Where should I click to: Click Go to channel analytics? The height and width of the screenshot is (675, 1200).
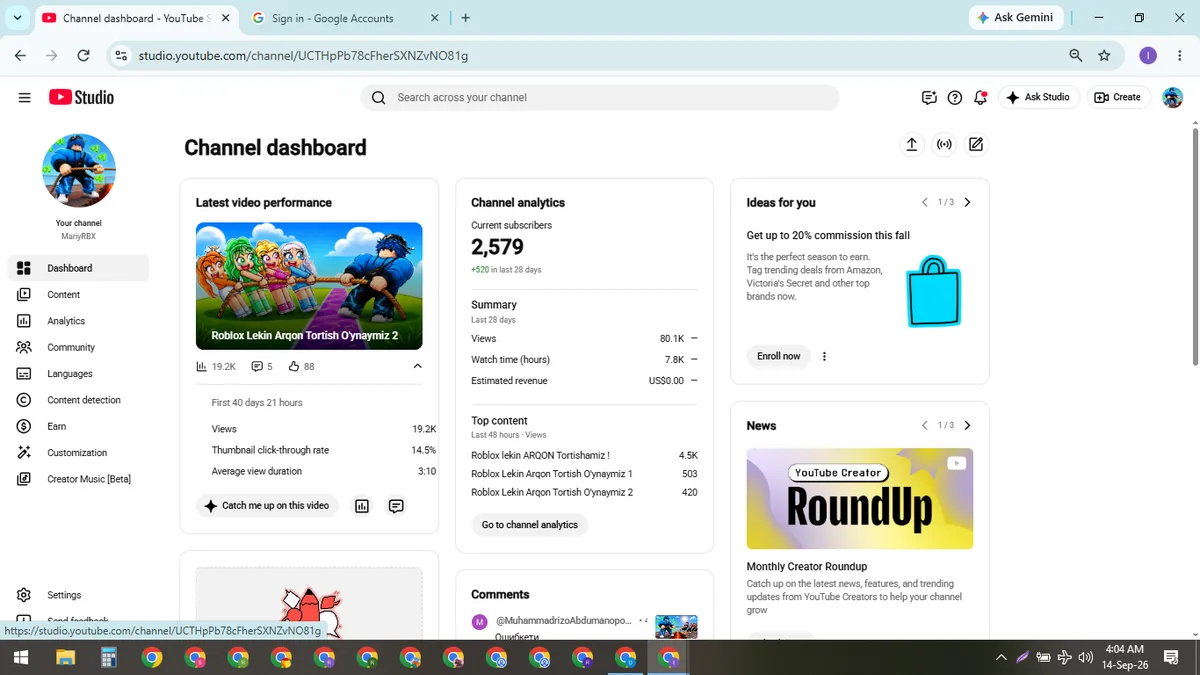(530, 524)
